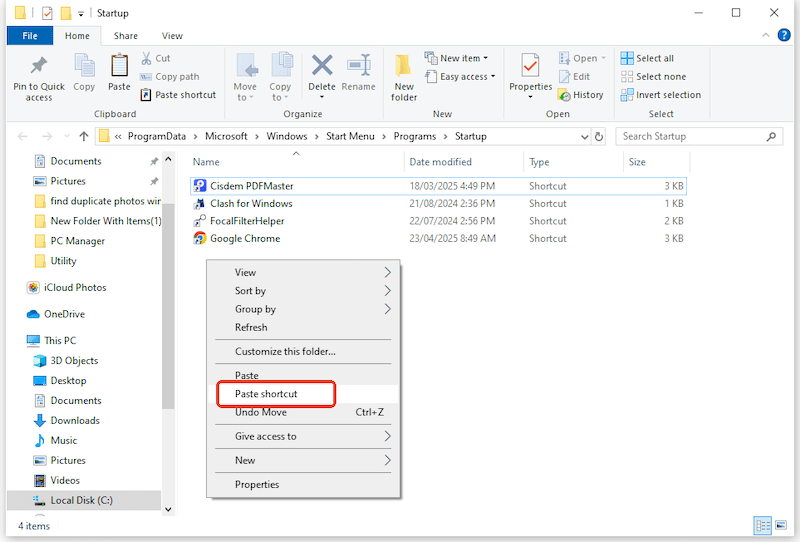Open the New item dropdown
The width and height of the screenshot is (800, 542).
459,59
